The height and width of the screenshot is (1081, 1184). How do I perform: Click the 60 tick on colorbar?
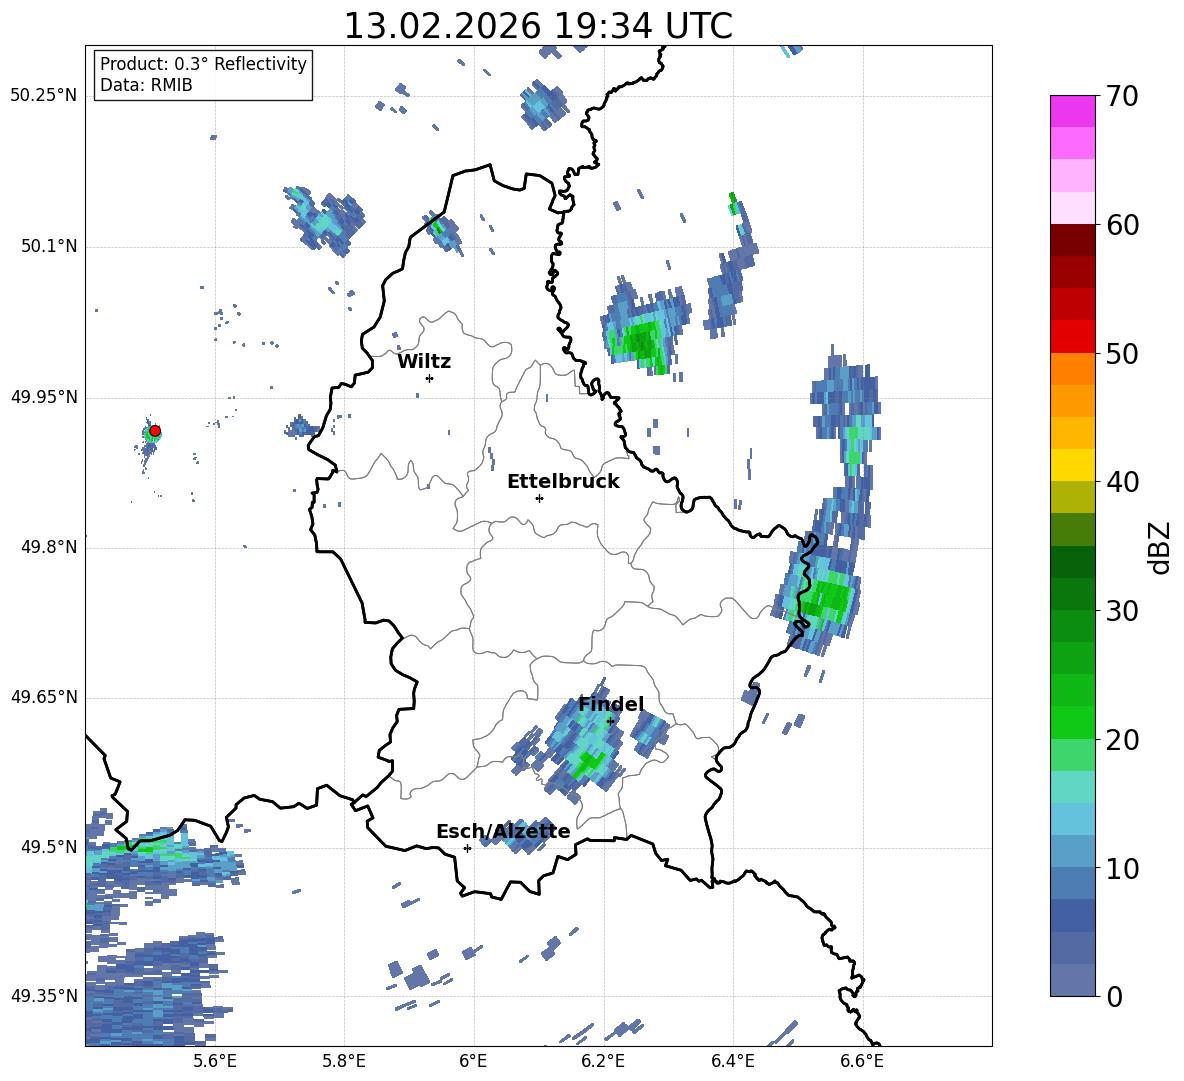tap(1122, 225)
